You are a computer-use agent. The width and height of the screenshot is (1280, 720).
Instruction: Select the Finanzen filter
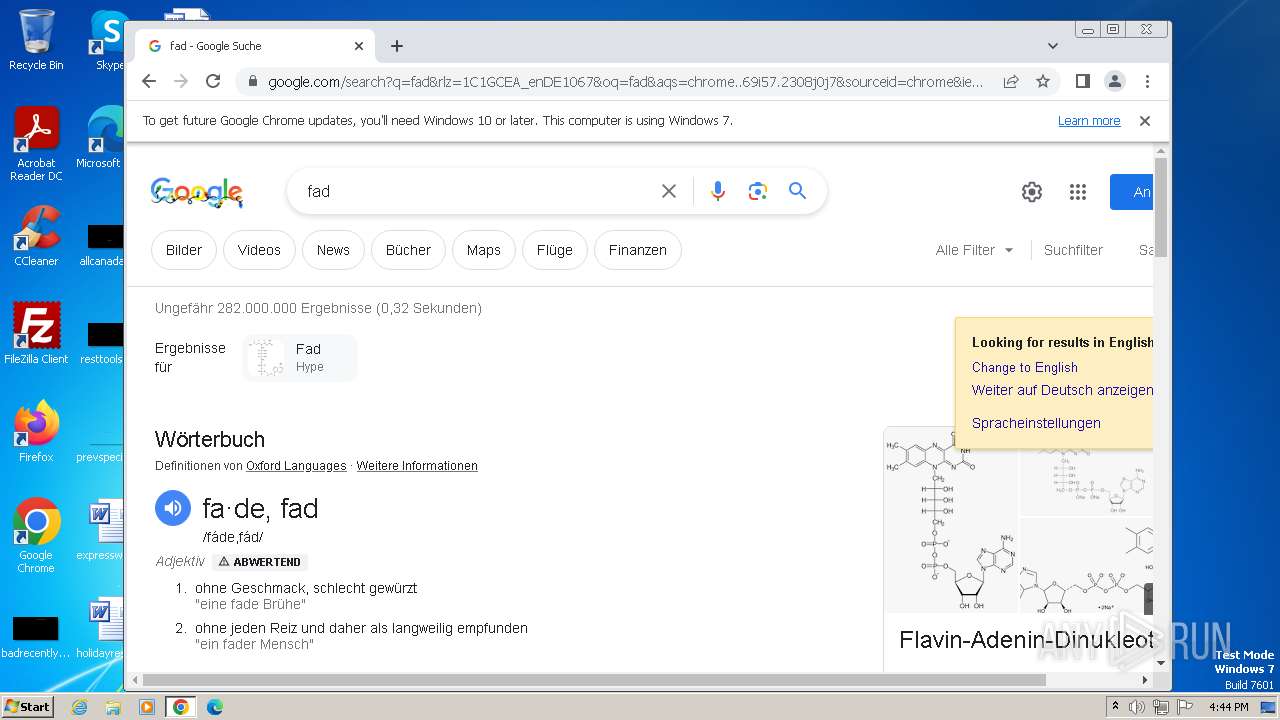tap(638, 250)
